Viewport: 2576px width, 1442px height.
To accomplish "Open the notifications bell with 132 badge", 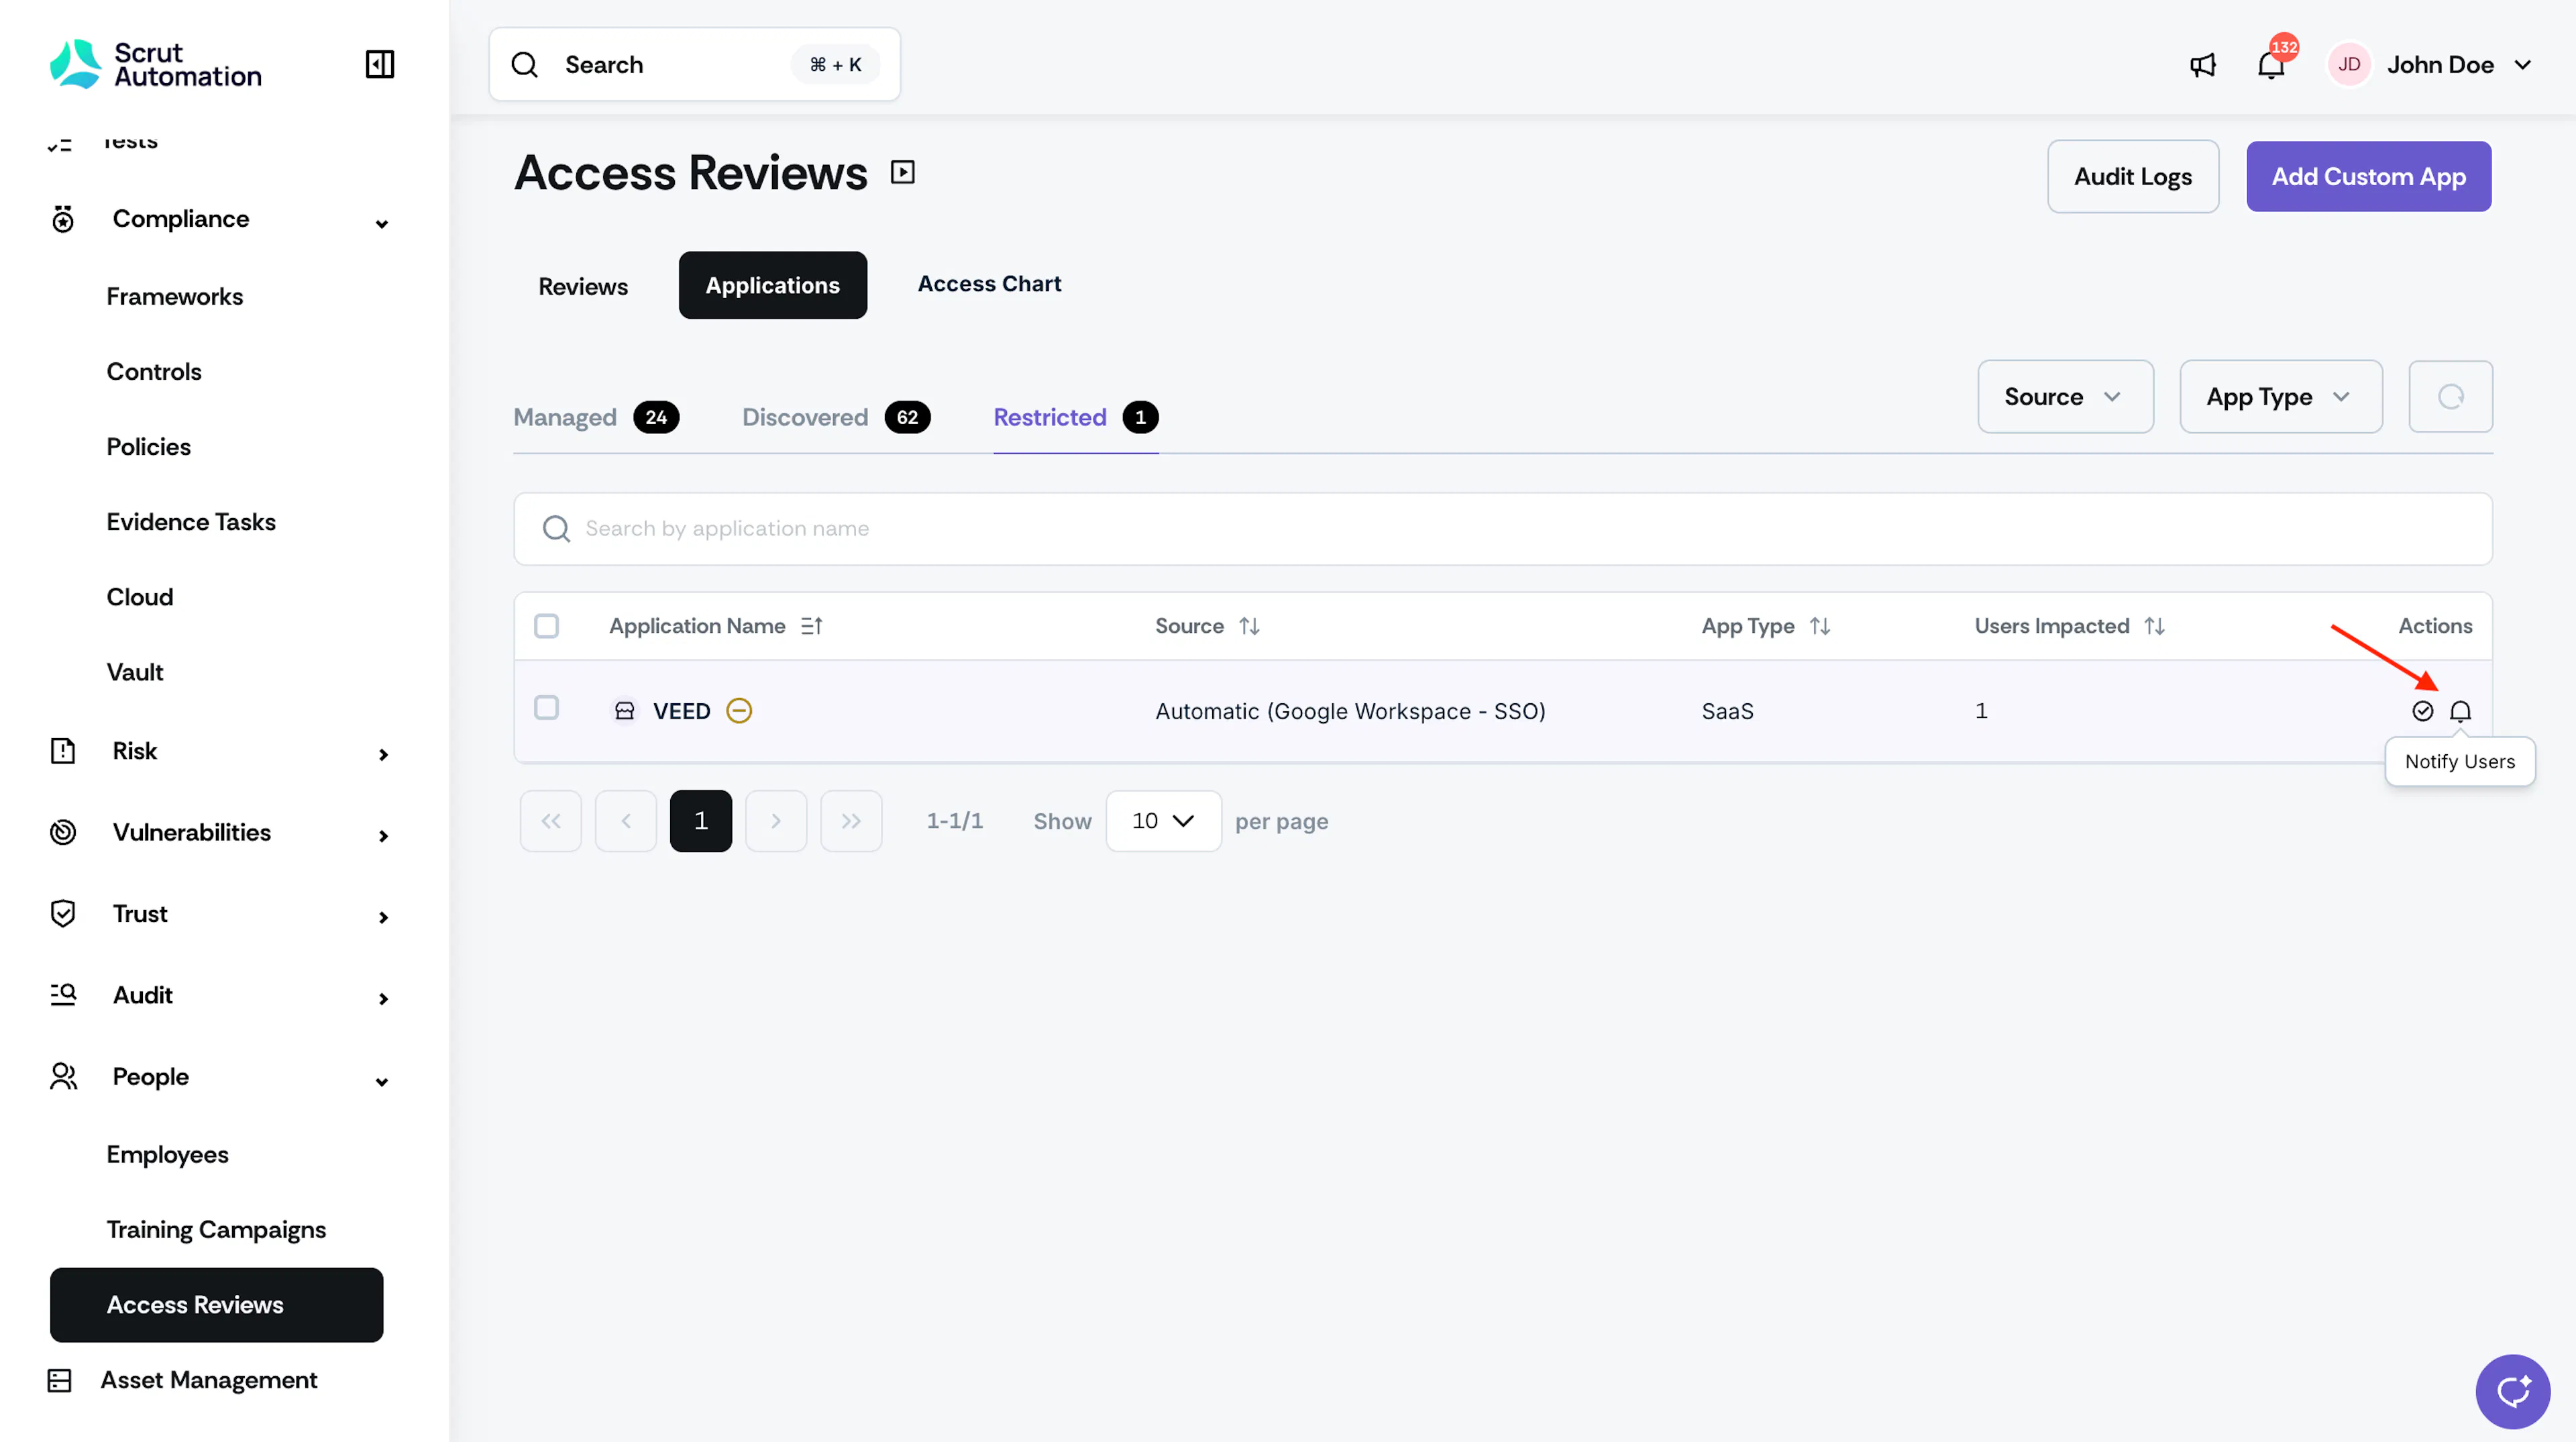I will [2271, 65].
